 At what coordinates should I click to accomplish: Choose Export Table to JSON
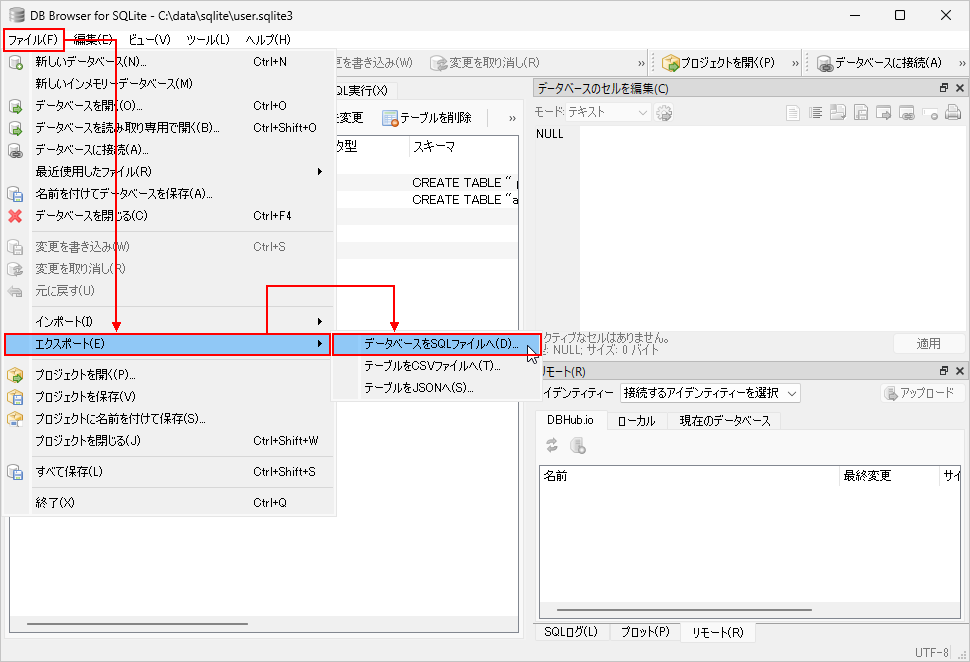(419, 388)
